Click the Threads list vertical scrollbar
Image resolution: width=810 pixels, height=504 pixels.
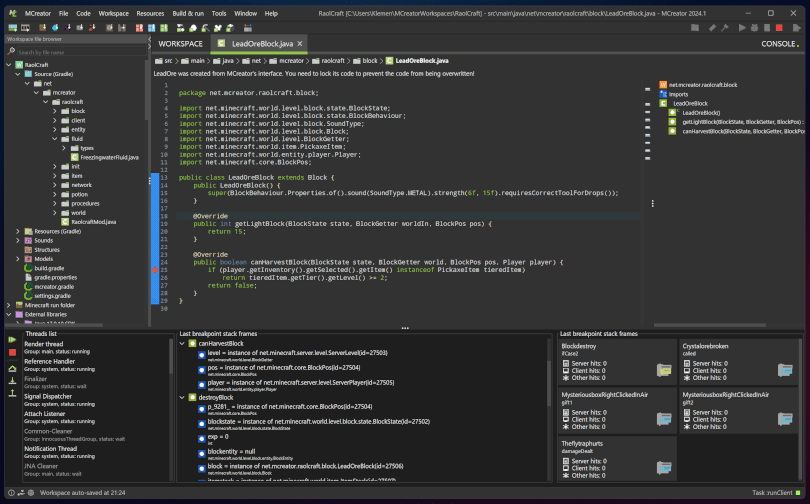pyautogui.click(x=170, y=356)
